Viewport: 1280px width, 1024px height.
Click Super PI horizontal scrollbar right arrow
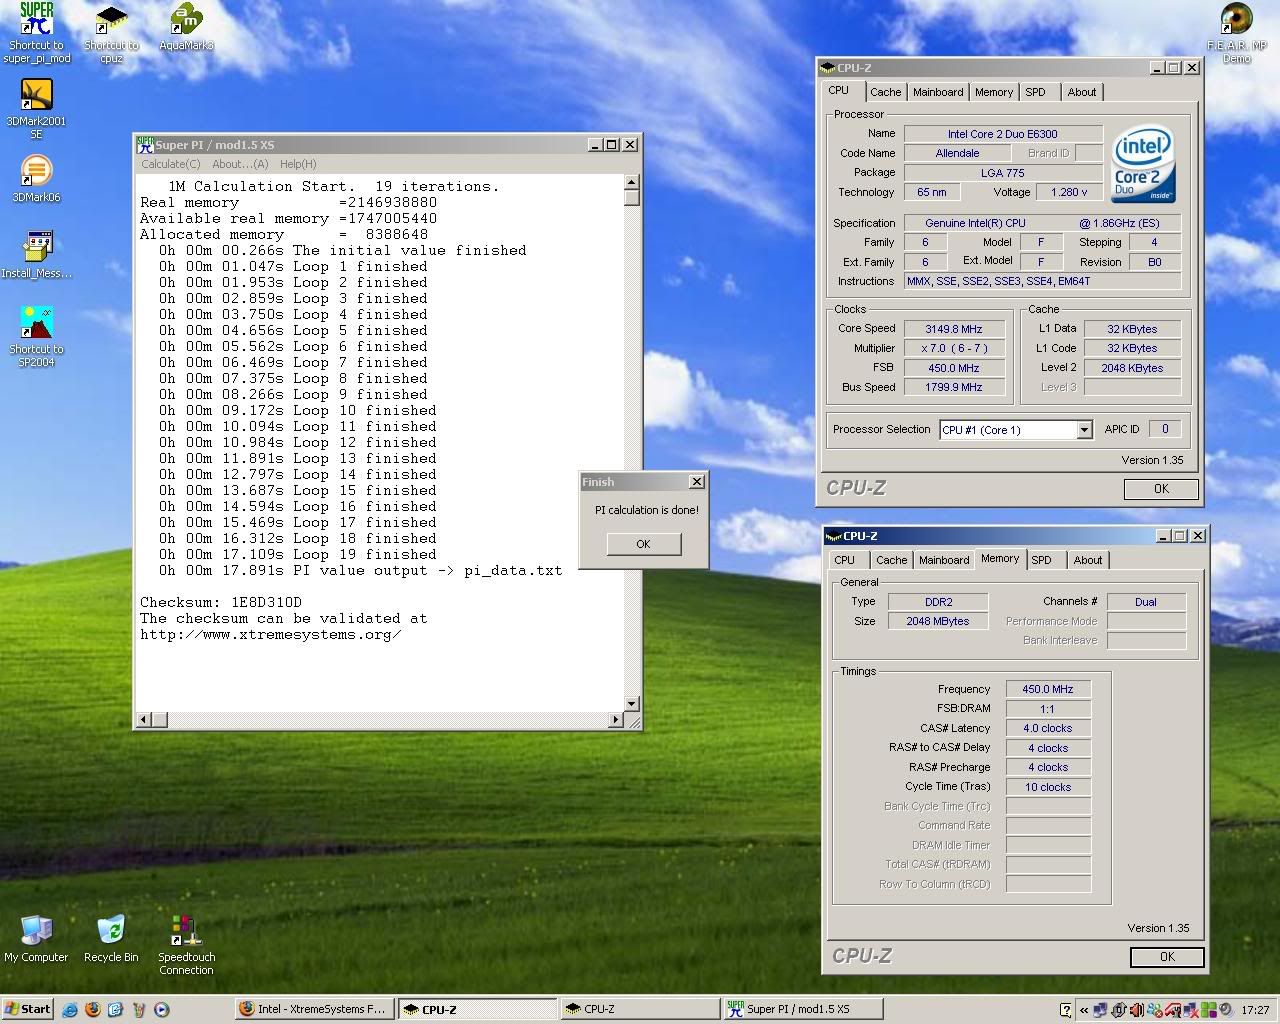click(x=616, y=719)
